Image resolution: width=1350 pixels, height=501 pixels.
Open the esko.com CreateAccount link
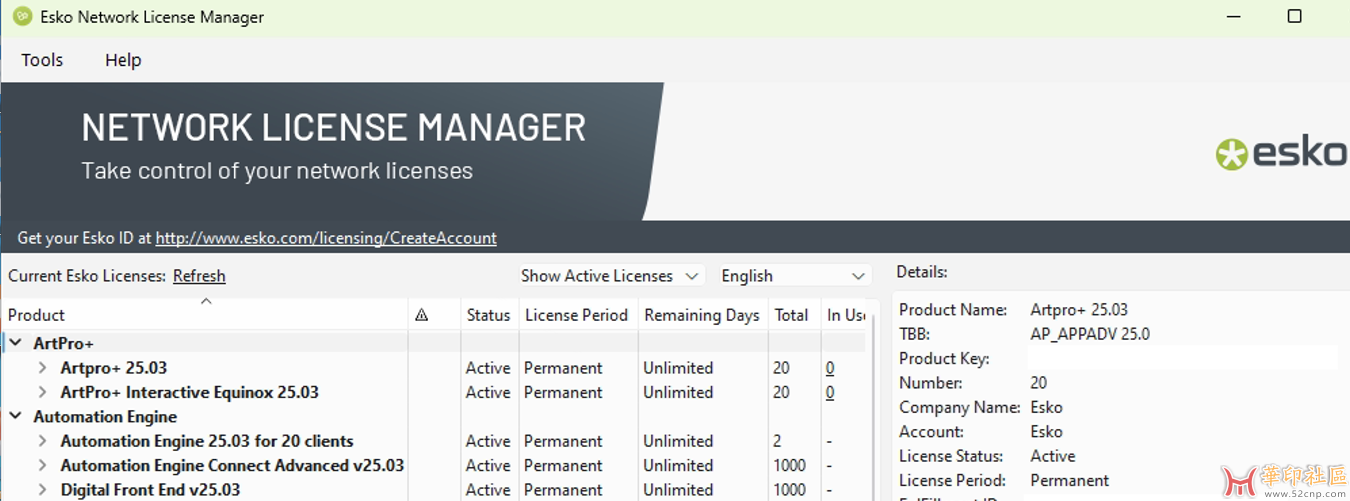(326, 238)
